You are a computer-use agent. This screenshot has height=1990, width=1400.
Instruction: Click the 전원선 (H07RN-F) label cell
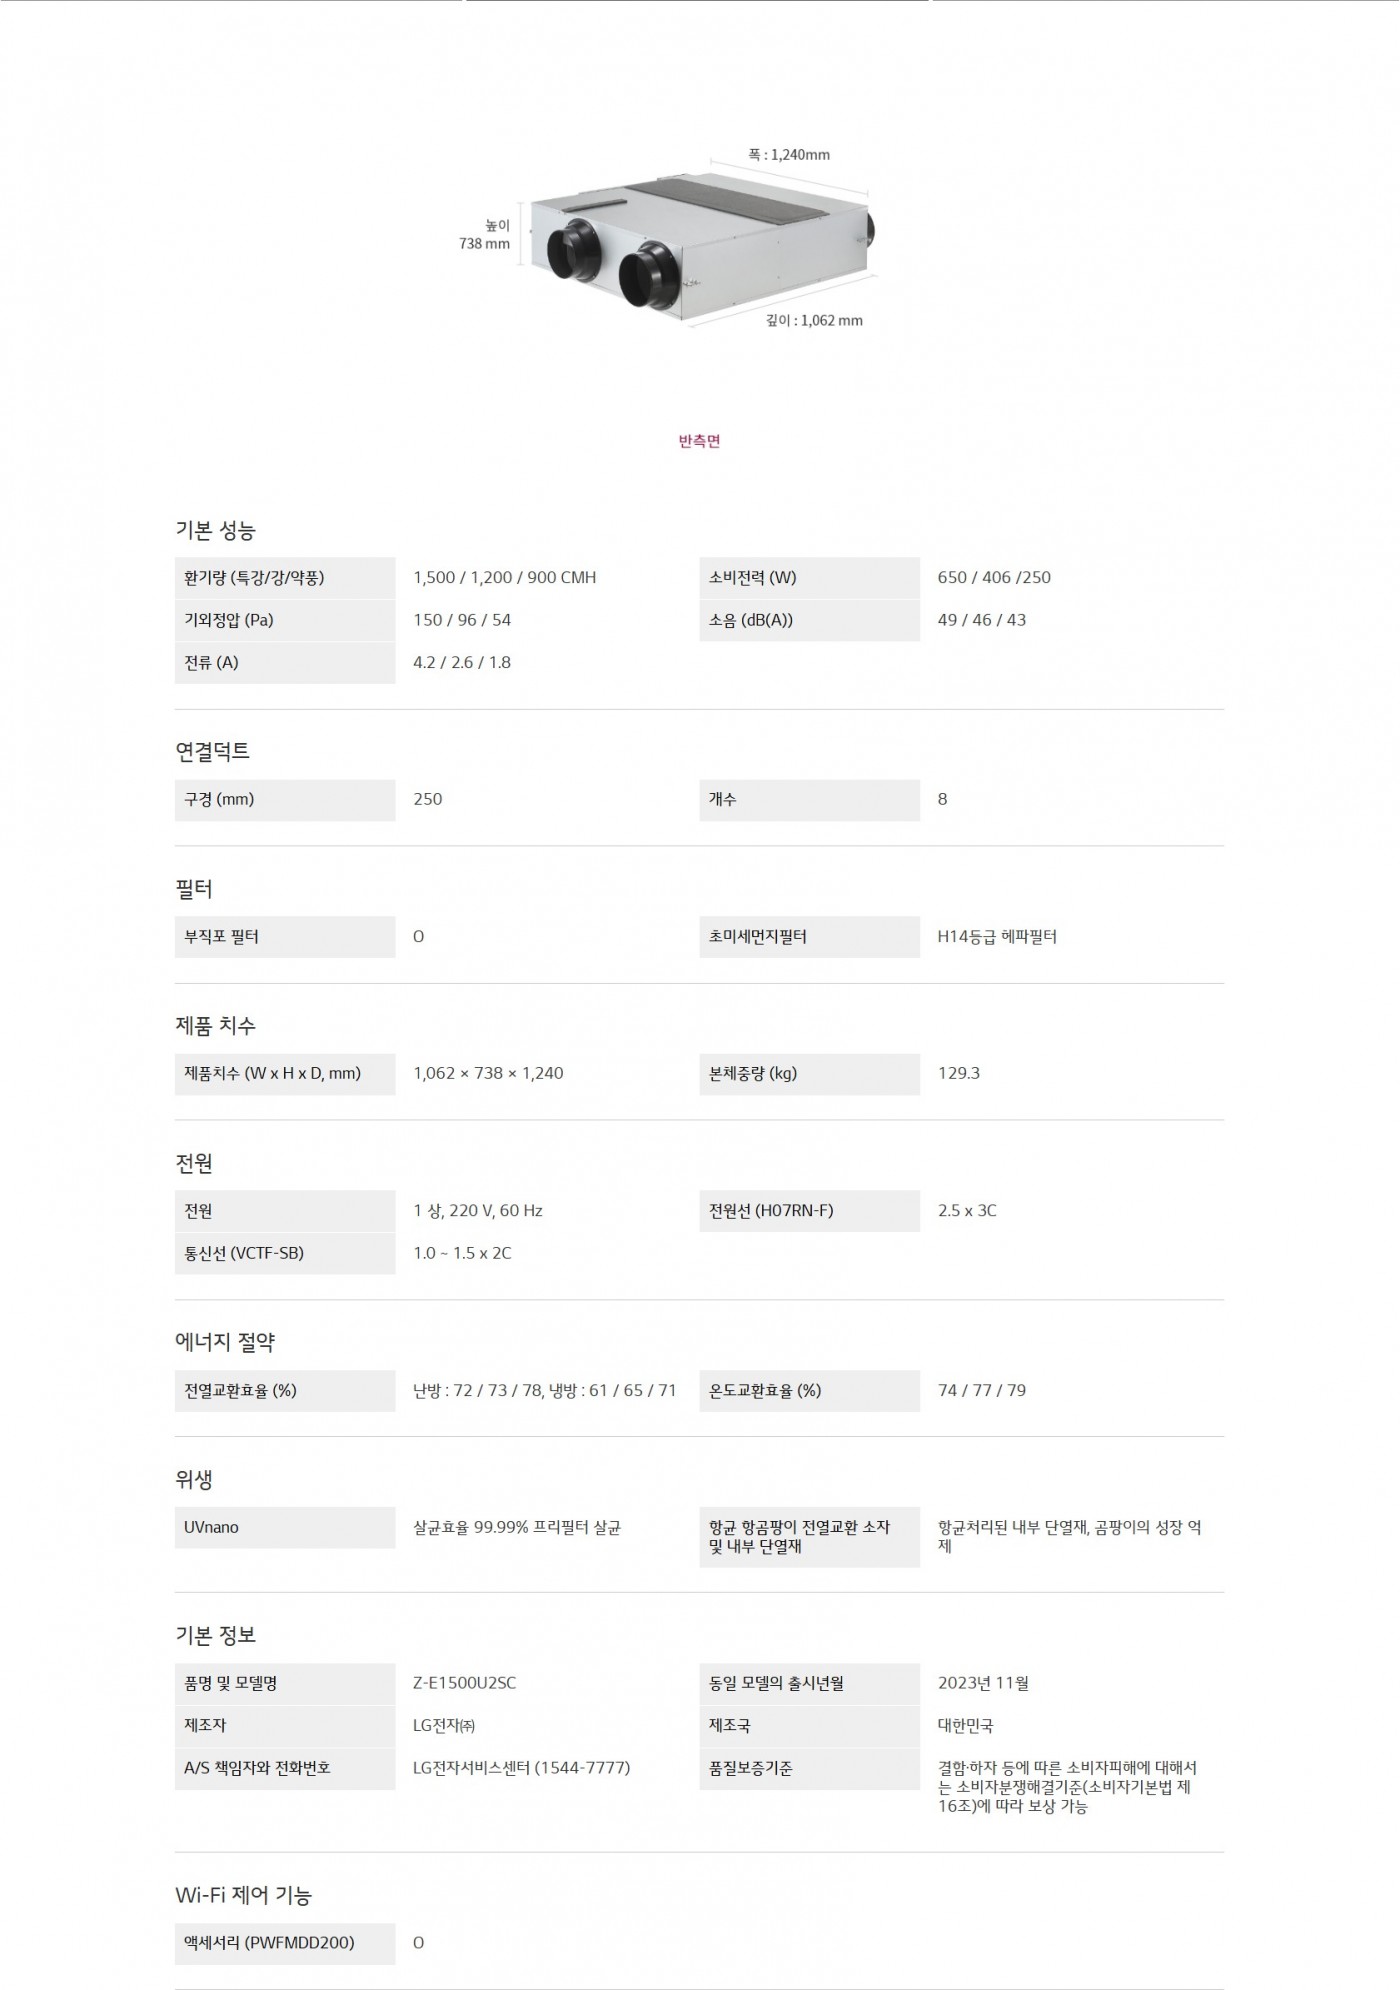[x=808, y=1211]
